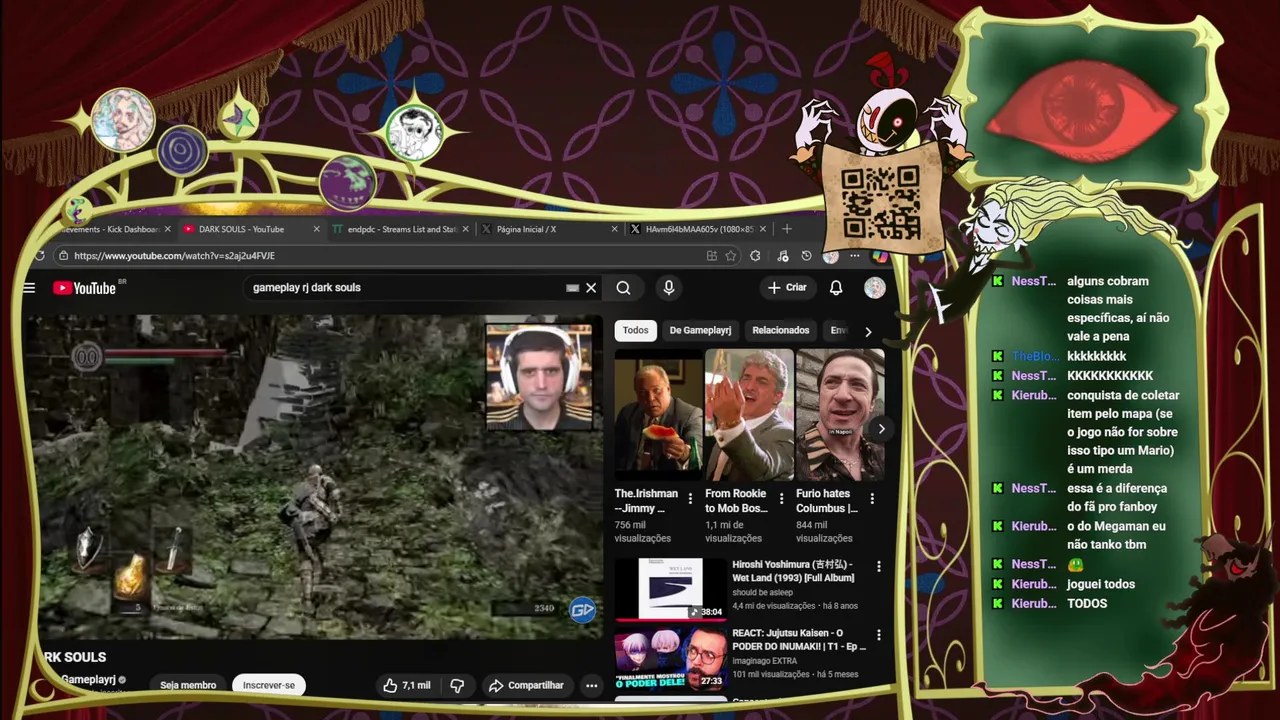The image size is (1280, 720).
Task: Open the Jujutsu Kaisen react thumbnail
Action: [x=670, y=657]
